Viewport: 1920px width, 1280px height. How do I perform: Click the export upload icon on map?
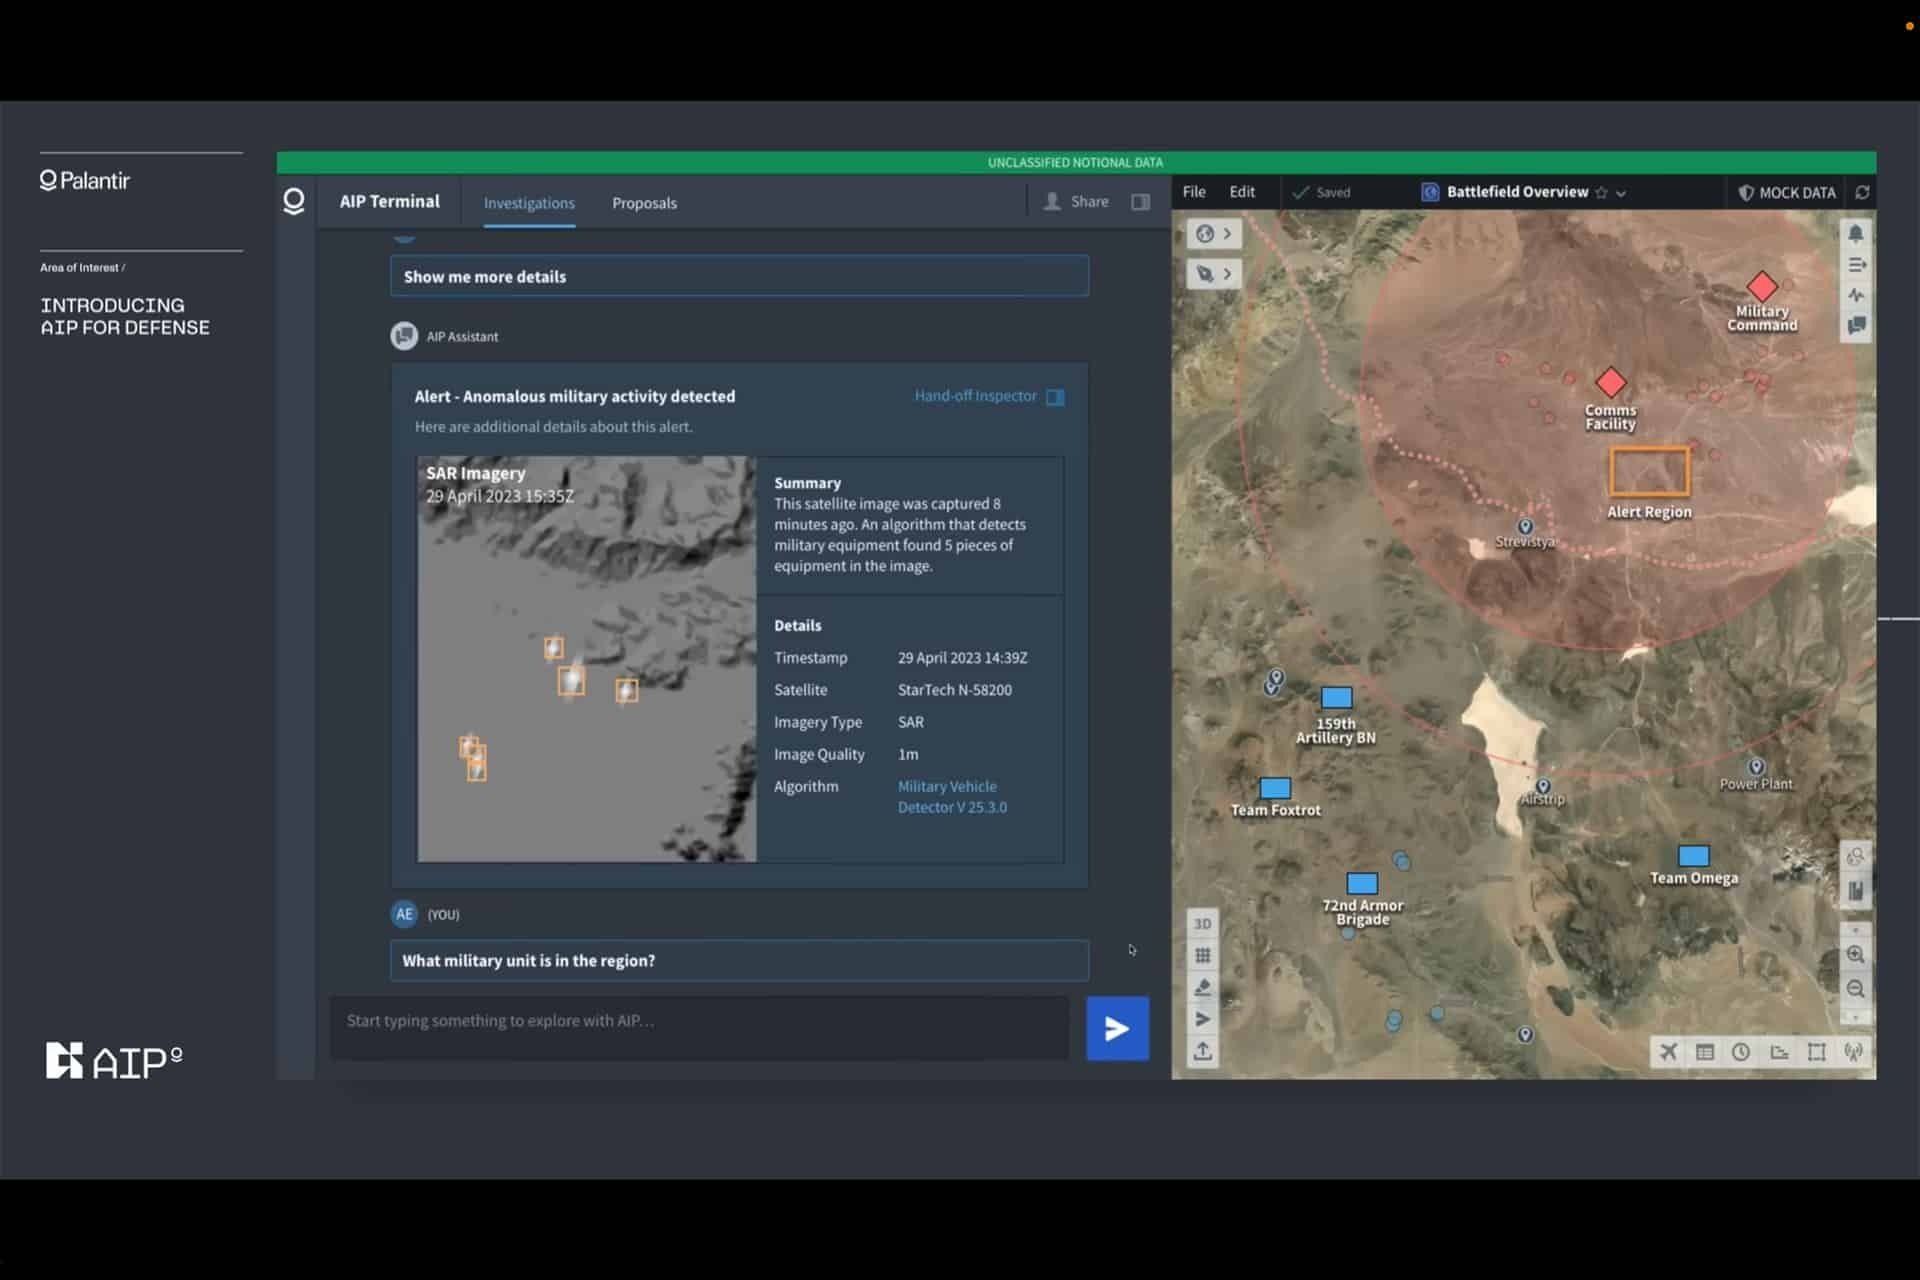tap(1203, 1052)
